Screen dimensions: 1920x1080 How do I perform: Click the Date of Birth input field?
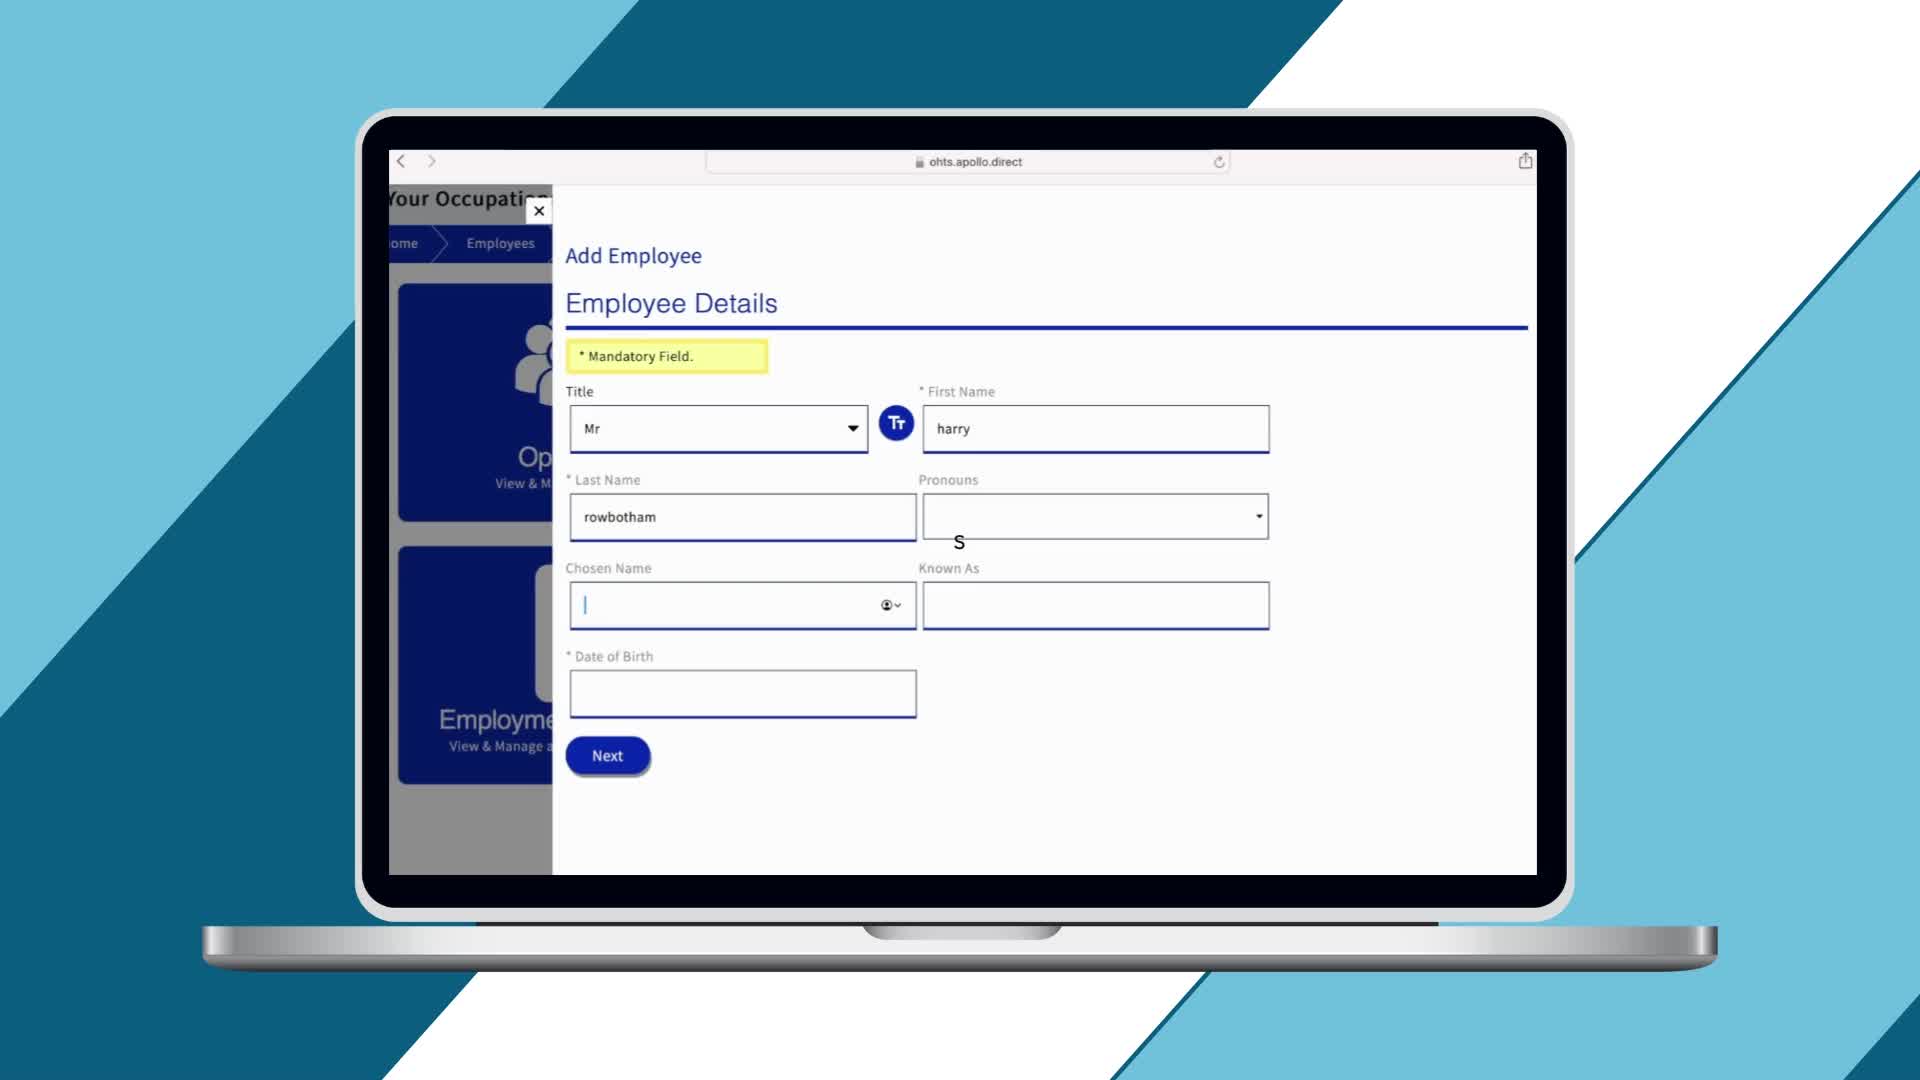tap(741, 692)
